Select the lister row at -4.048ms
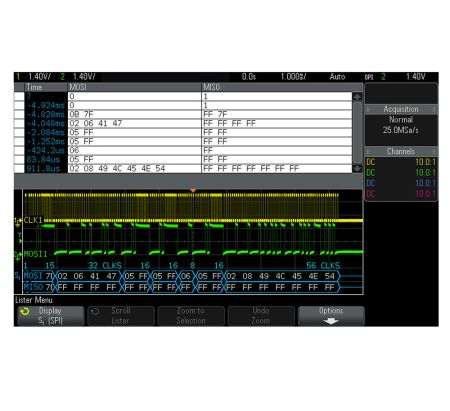Screen dimensions: 450x411 [183, 123]
